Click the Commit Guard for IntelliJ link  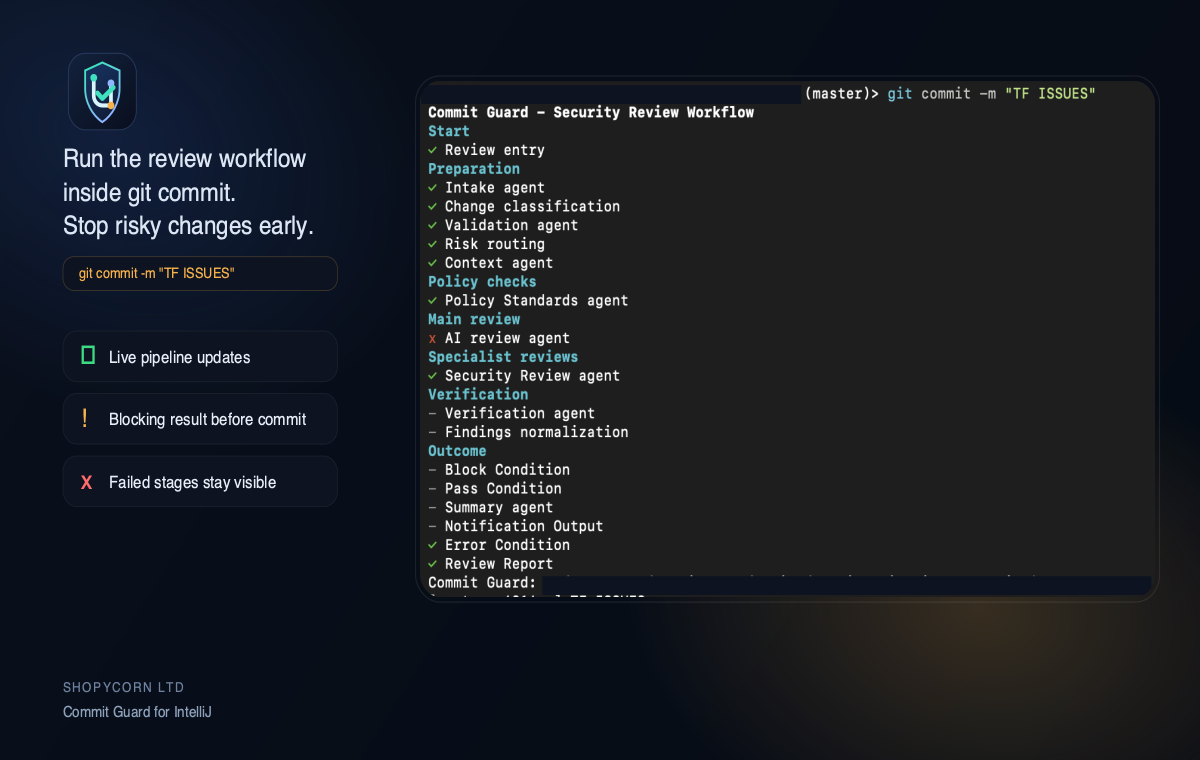click(x=137, y=712)
